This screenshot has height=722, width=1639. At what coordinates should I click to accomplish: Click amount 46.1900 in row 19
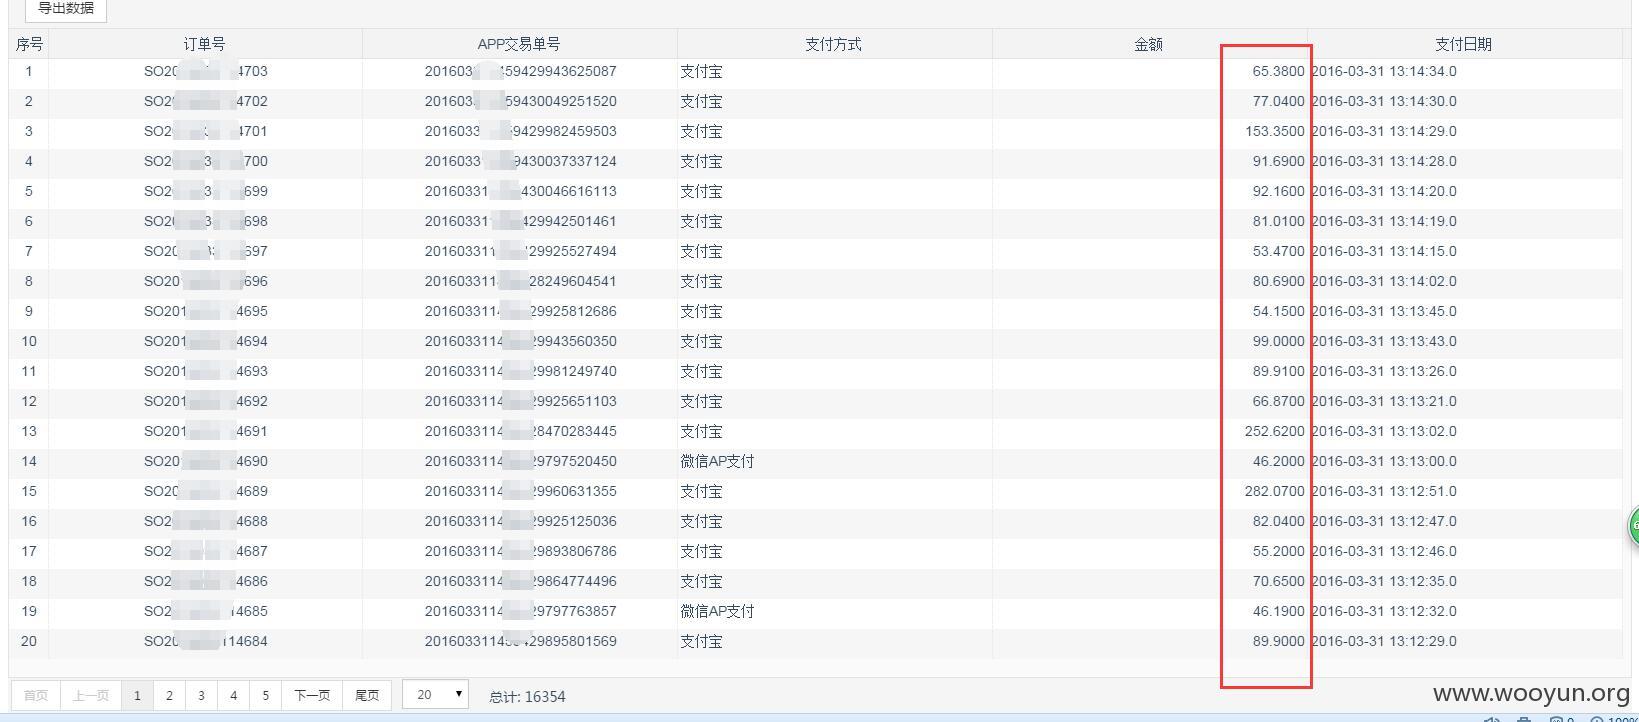tap(1278, 611)
